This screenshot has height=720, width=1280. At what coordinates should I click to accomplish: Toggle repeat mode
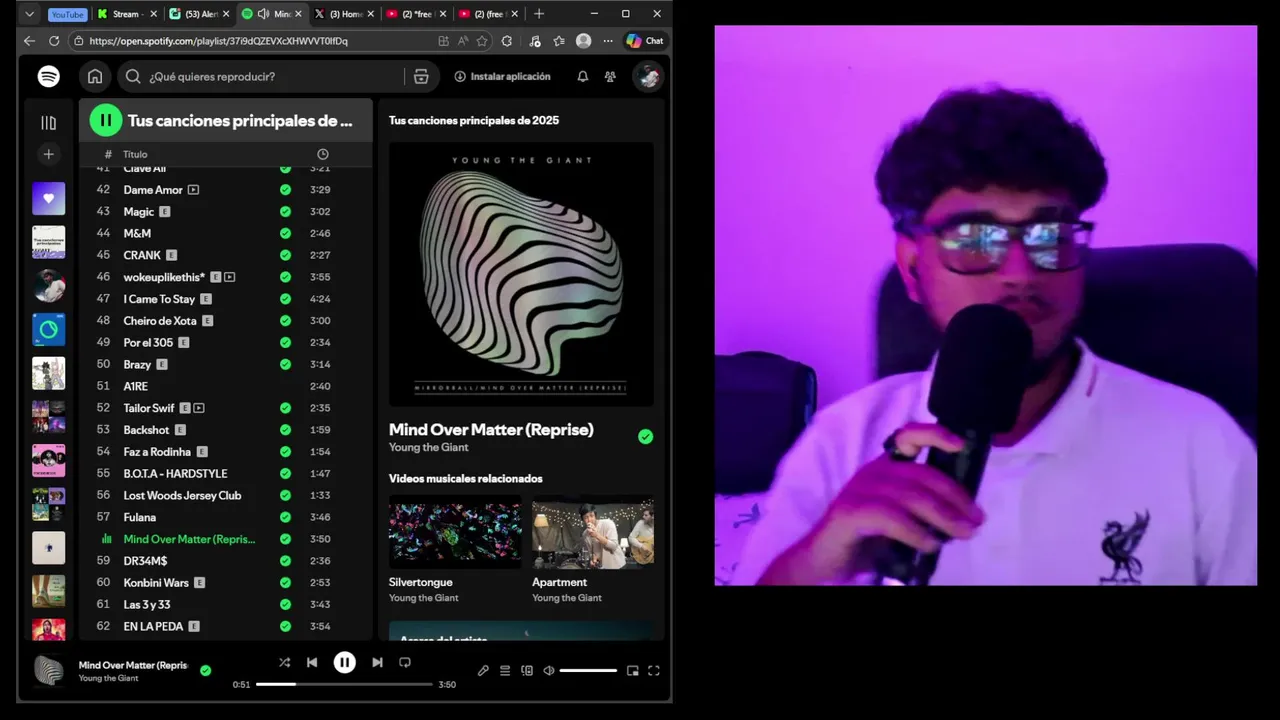click(x=405, y=662)
